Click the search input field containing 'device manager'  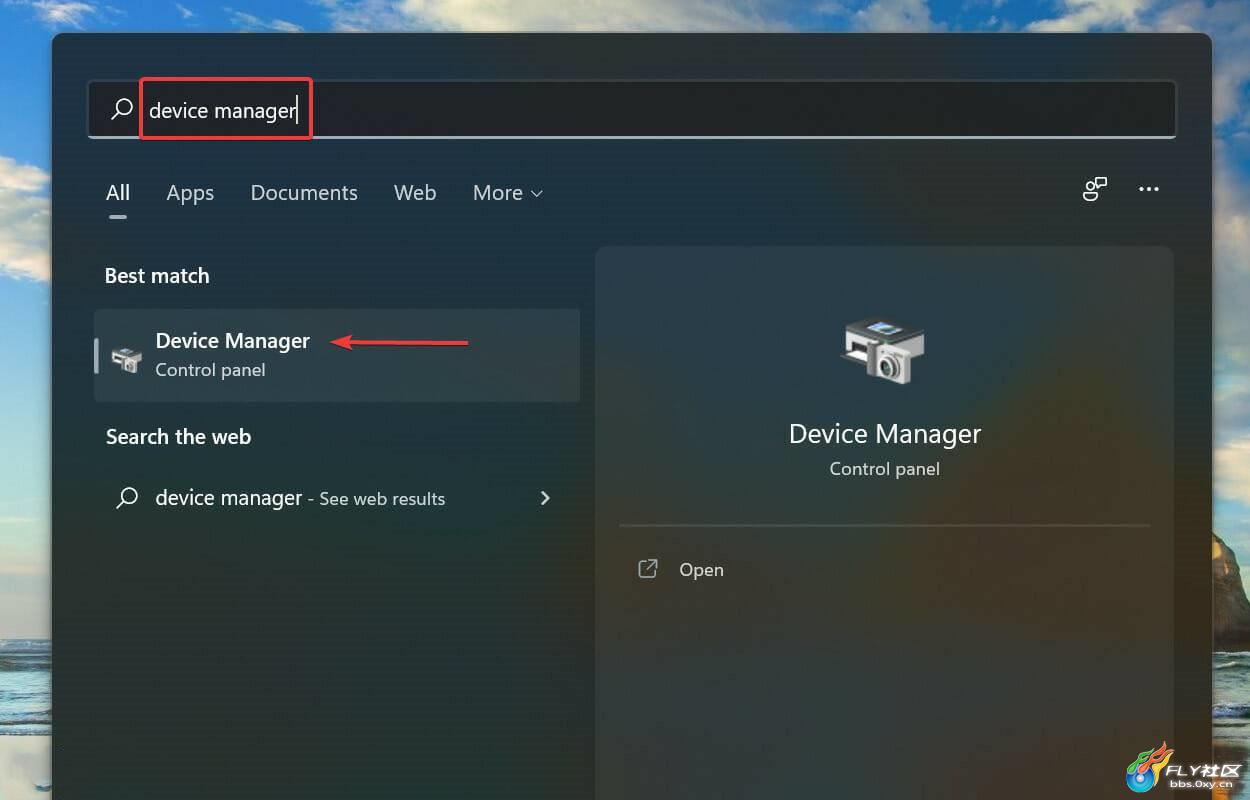click(632, 109)
